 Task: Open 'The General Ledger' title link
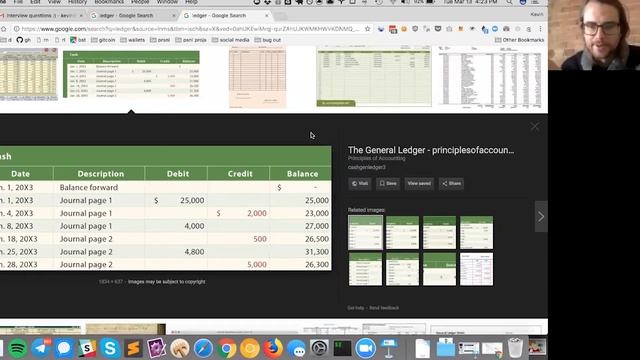click(431, 150)
